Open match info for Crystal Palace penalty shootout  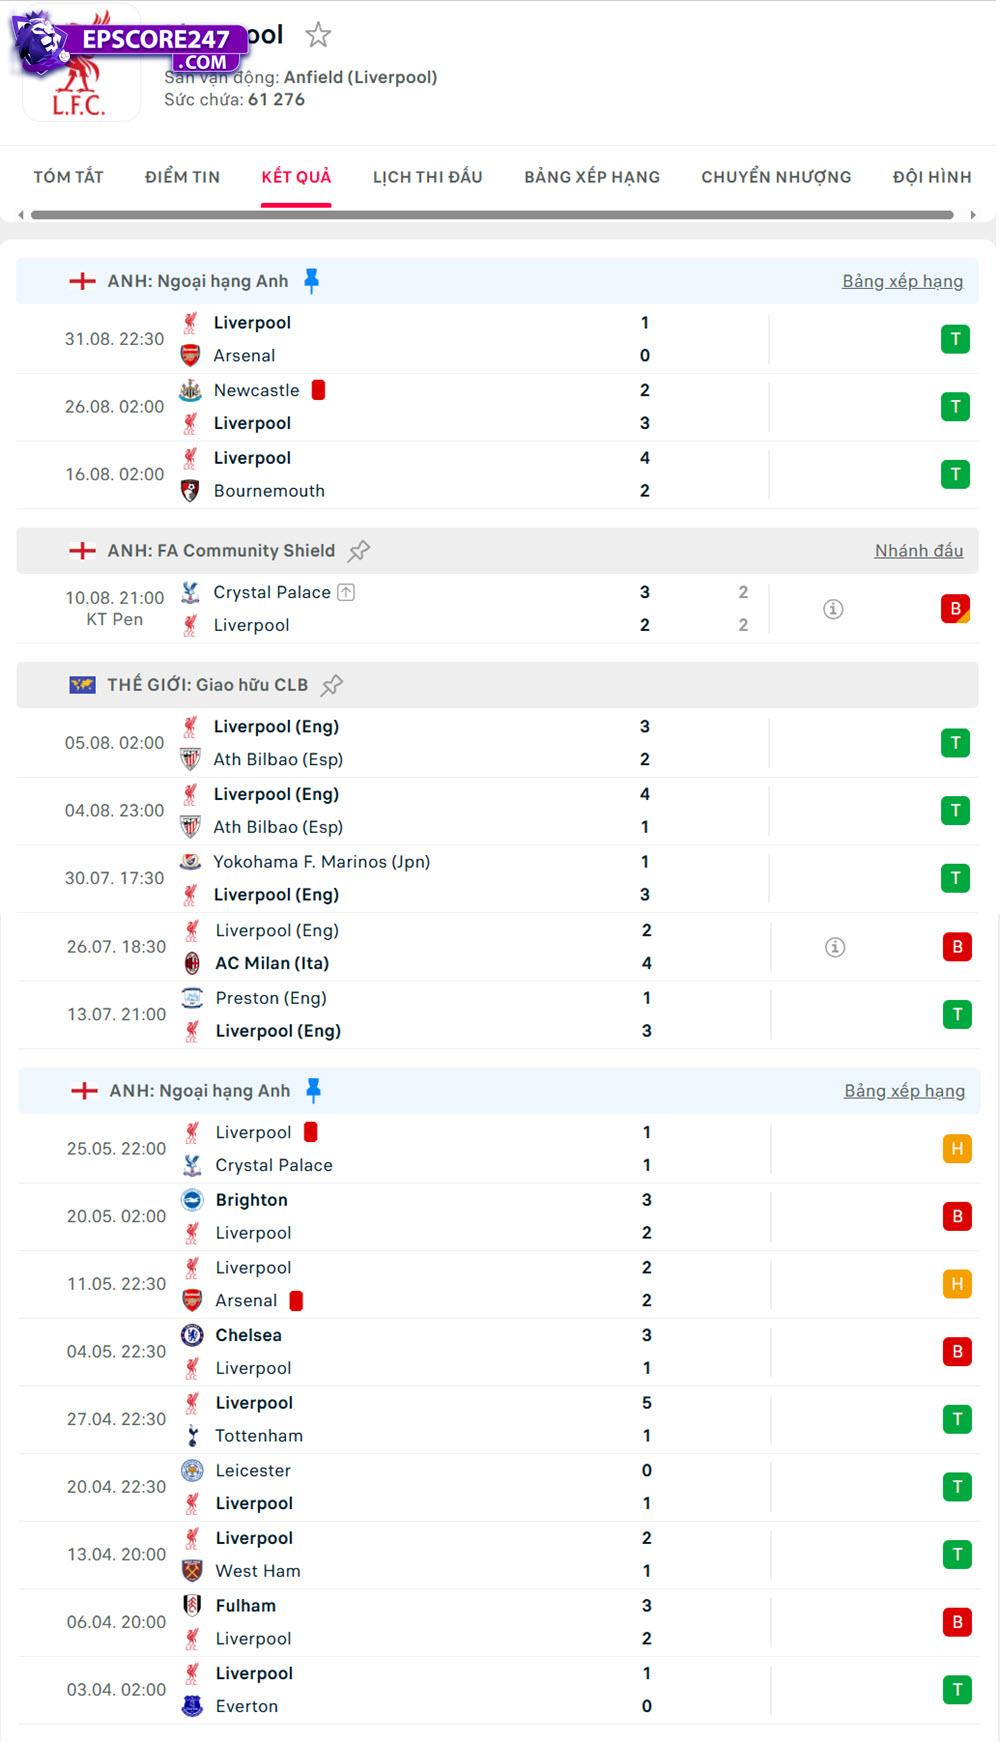point(832,607)
